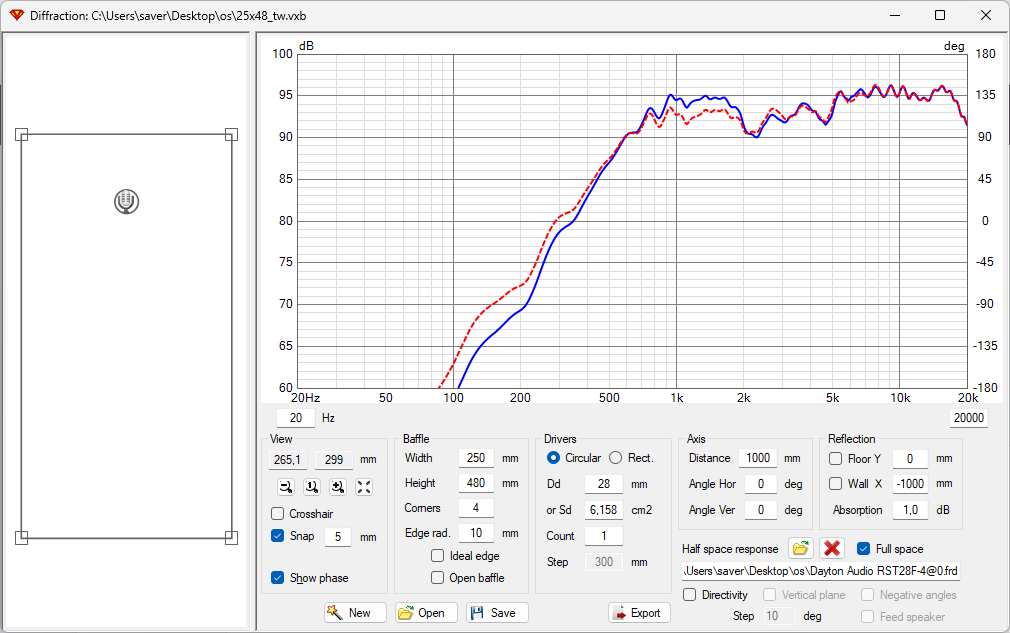Select top-left baffle corner handle
Screen dimensions: 1010x633
pyautogui.click(x=21, y=135)
